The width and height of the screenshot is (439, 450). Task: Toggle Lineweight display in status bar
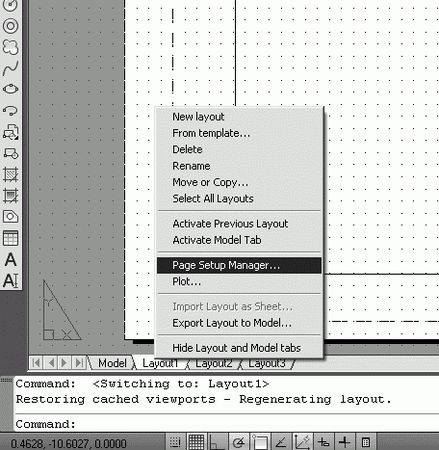[344, 442]
